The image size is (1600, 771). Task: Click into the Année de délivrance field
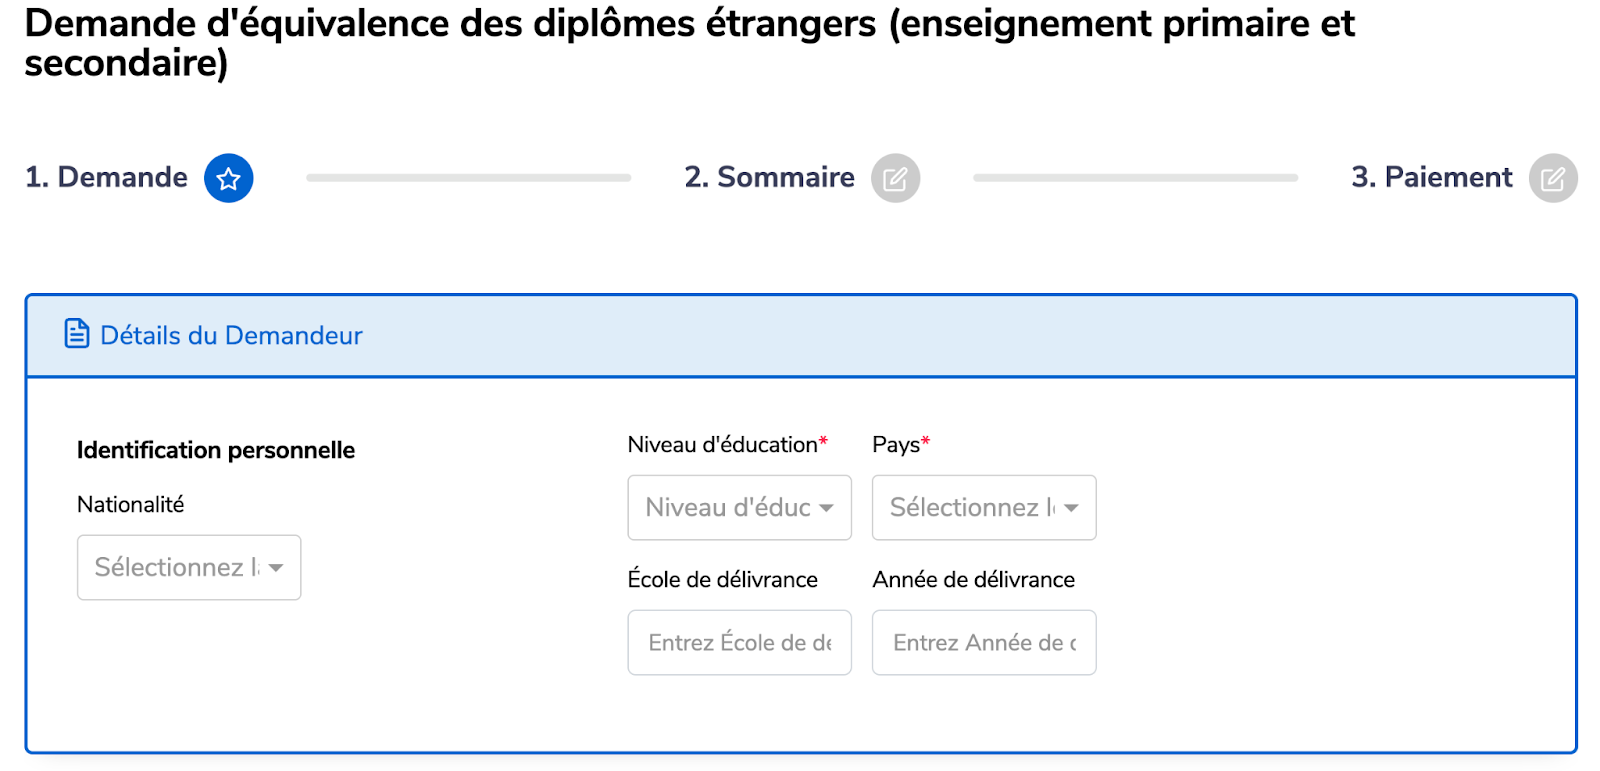click(x=984, y=642)
